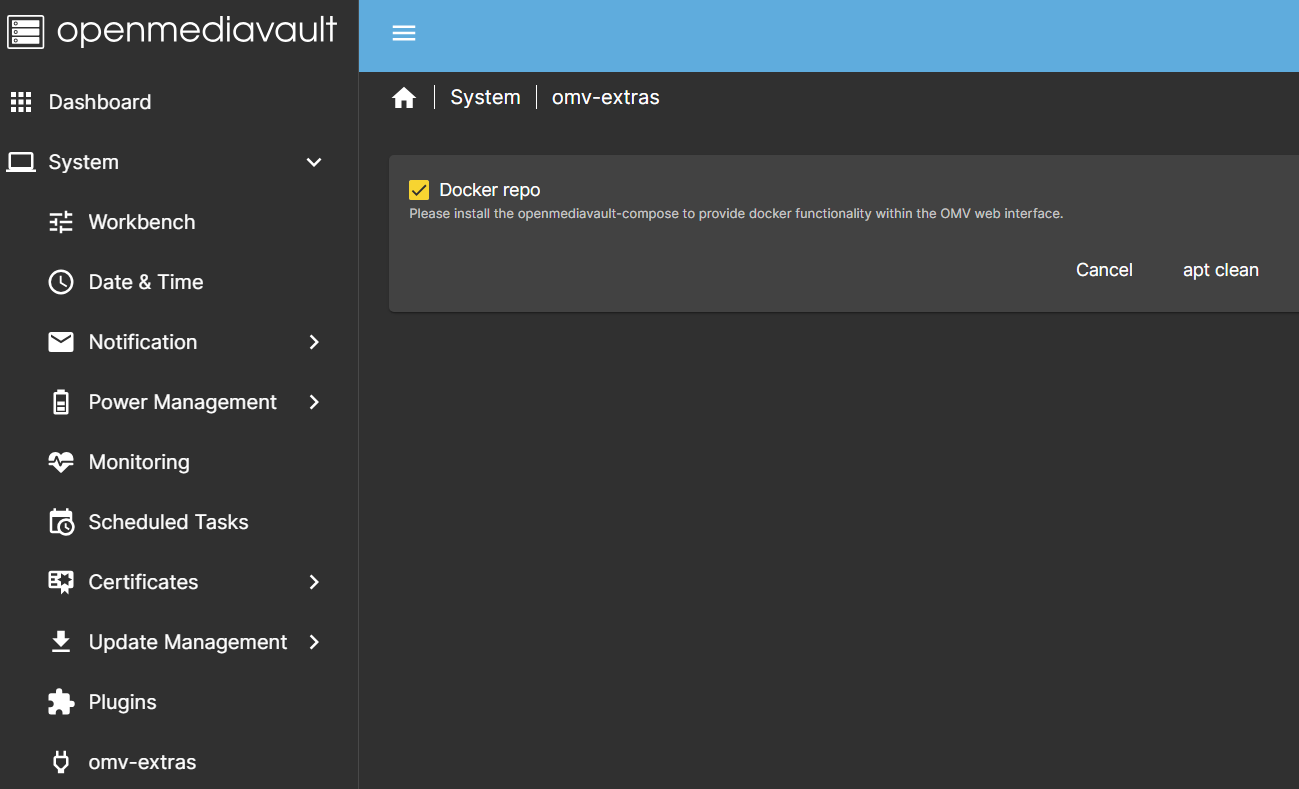Click the openmediavault title text
This screenshot has width=1299, height=789.
197,31
